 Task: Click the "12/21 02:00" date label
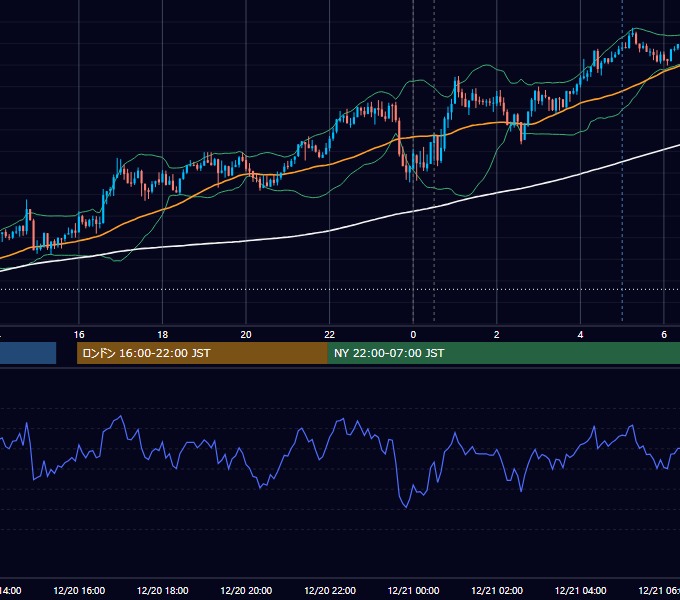[497, 590]
